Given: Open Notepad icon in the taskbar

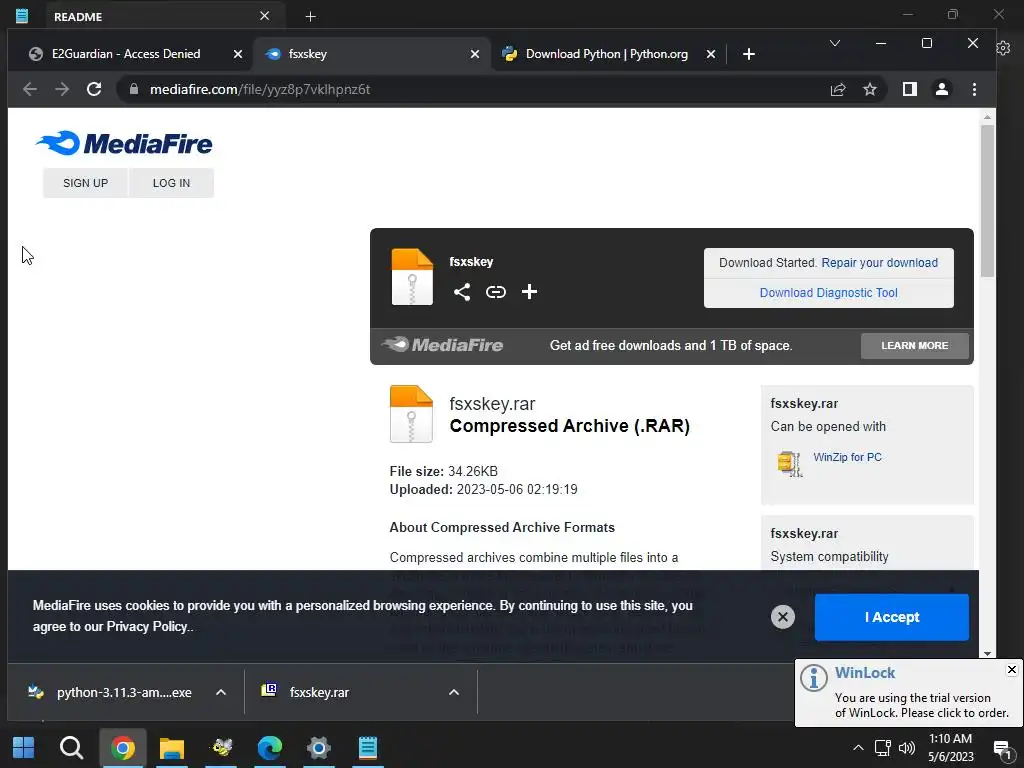Looking at the screenshot, I should tap(368, 747).
